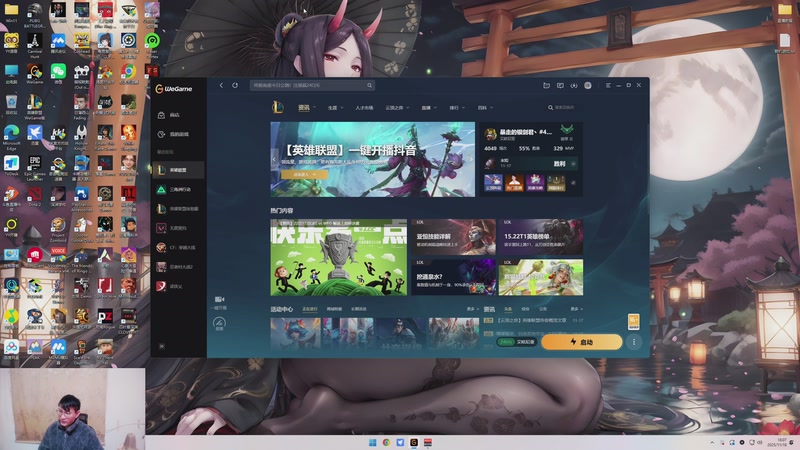Open the 15.22T1英雄榜单 article card
The height and width of the screenshot is (450, 800).
point(541,237)
